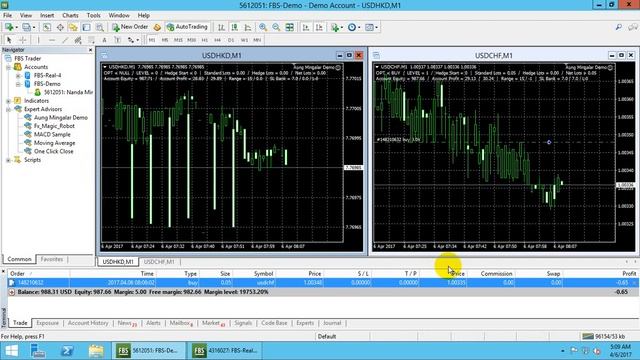Viewport: 640px width, 360px height.
Task: Open the Periods clock icon
Action: (352, 27)
